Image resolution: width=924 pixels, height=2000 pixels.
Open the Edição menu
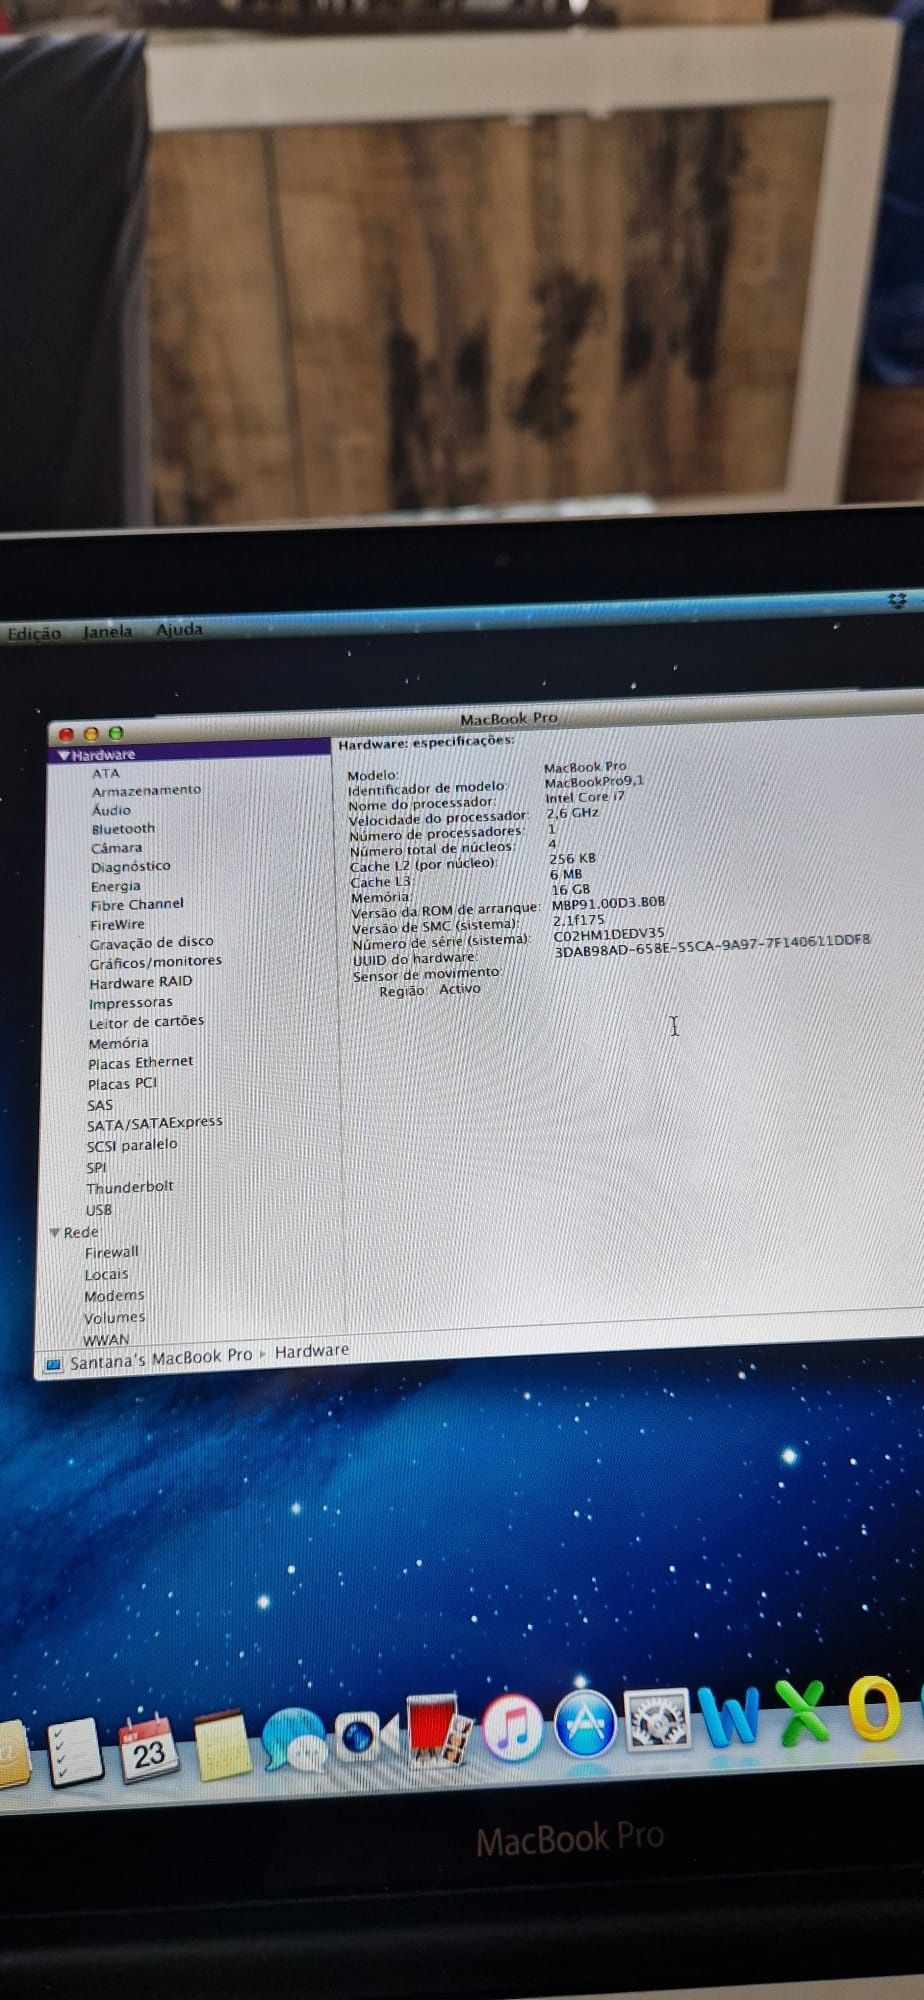[x=33, y=633]
